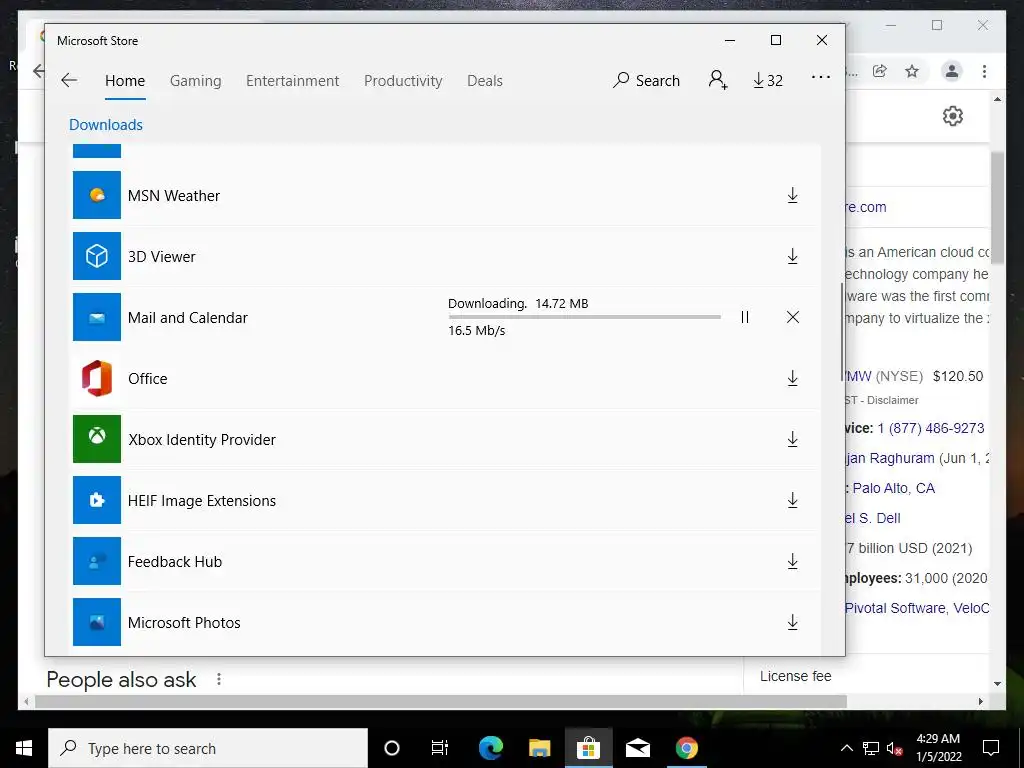Download Microsoft Photos update arrow

coord(792,622)
